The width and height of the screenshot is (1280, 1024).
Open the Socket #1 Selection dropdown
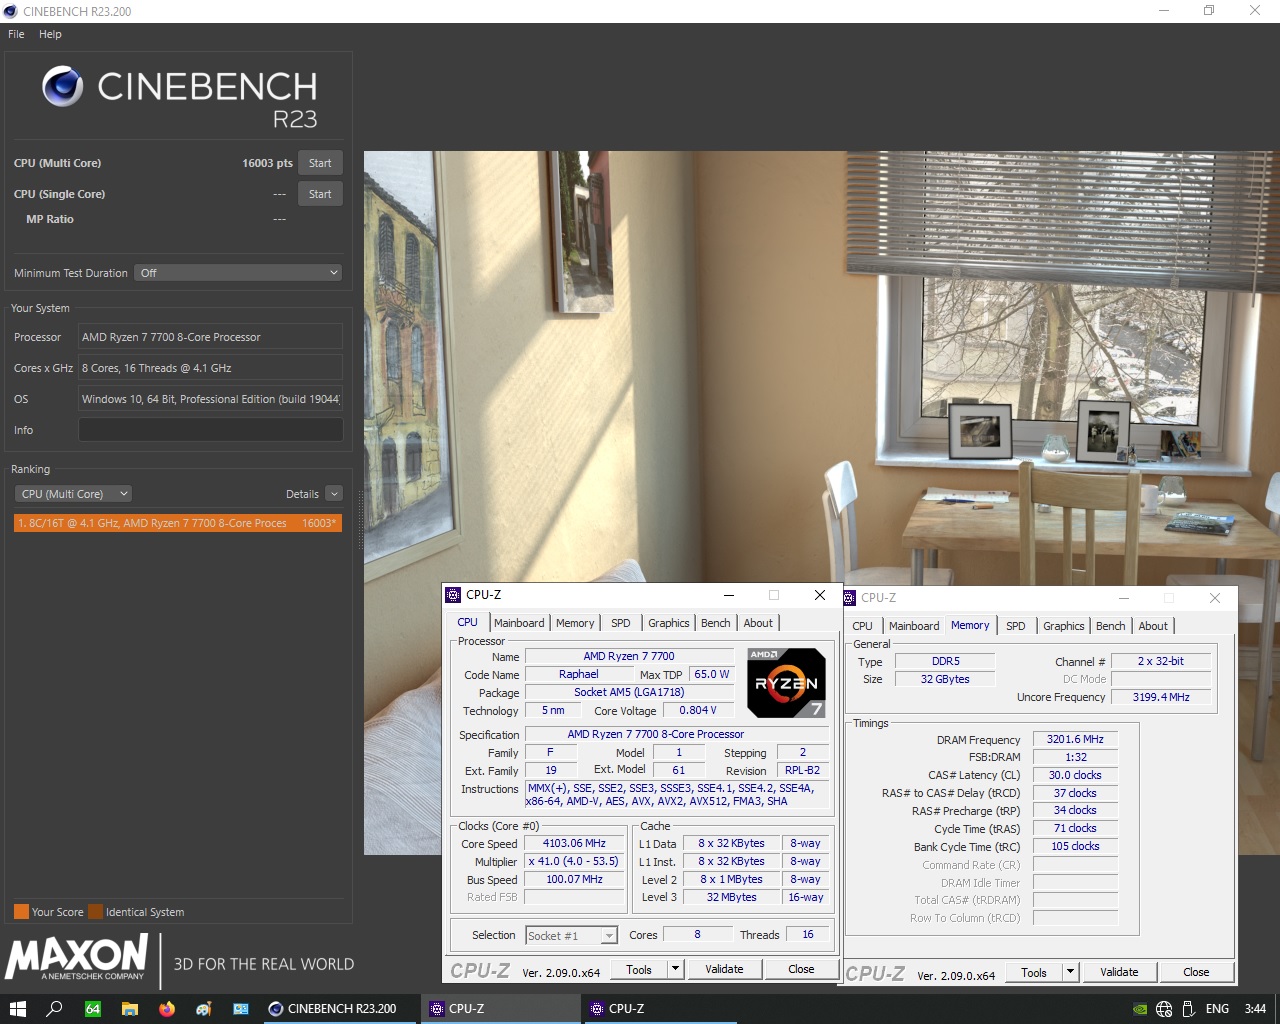point(571,935)
